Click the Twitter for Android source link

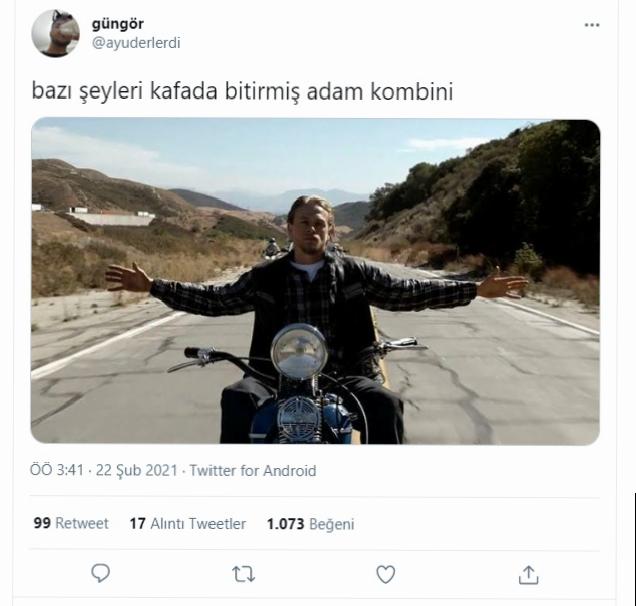[253, 471]
